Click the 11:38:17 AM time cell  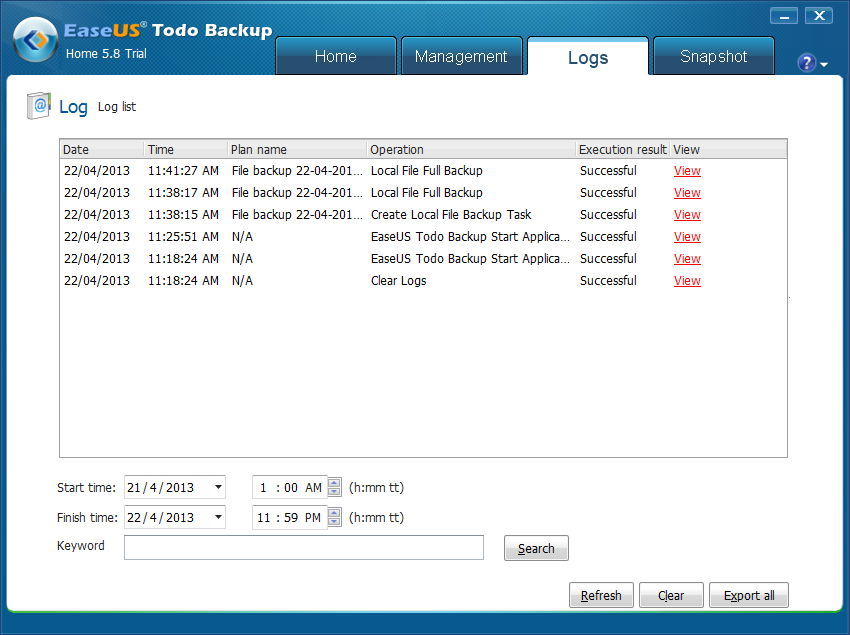(x=183, y=193)
